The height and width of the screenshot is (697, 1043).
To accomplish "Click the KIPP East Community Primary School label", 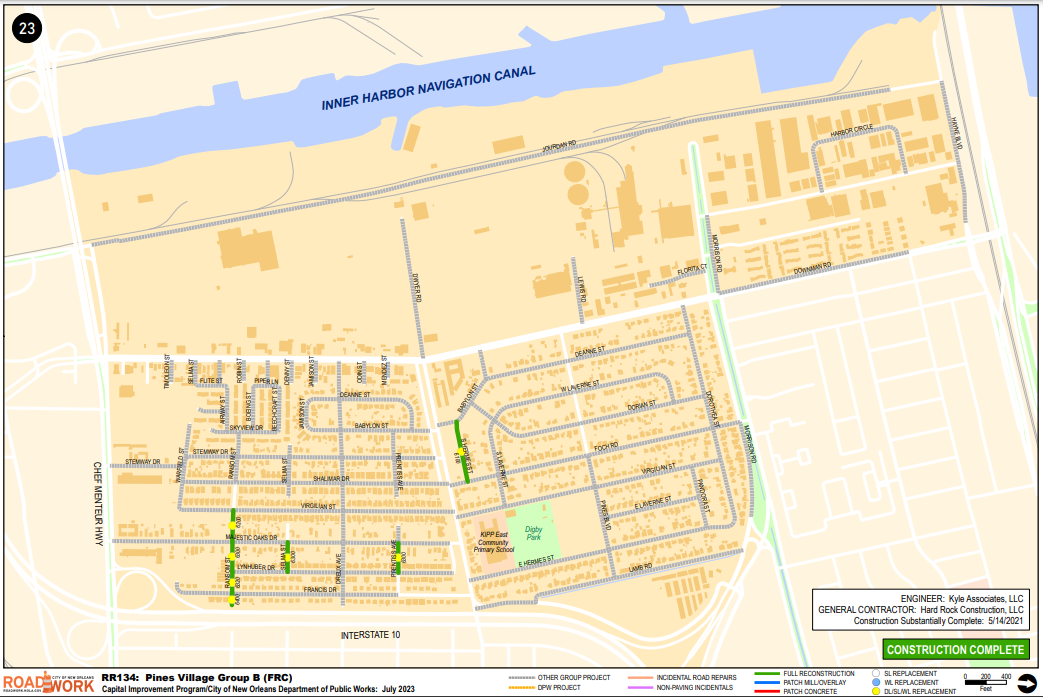I will pyautogui.click(x=494, y=542).
